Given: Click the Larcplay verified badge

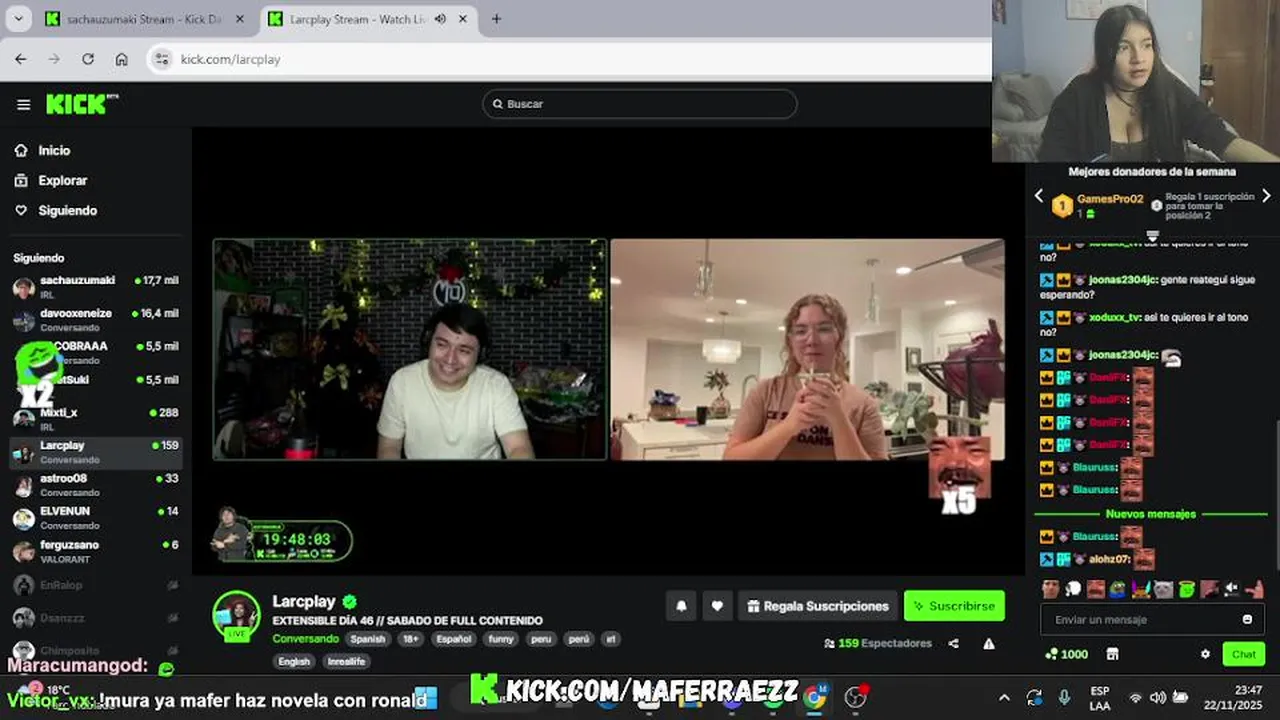Looking at the screenshot, I should [x=349, y=601].
